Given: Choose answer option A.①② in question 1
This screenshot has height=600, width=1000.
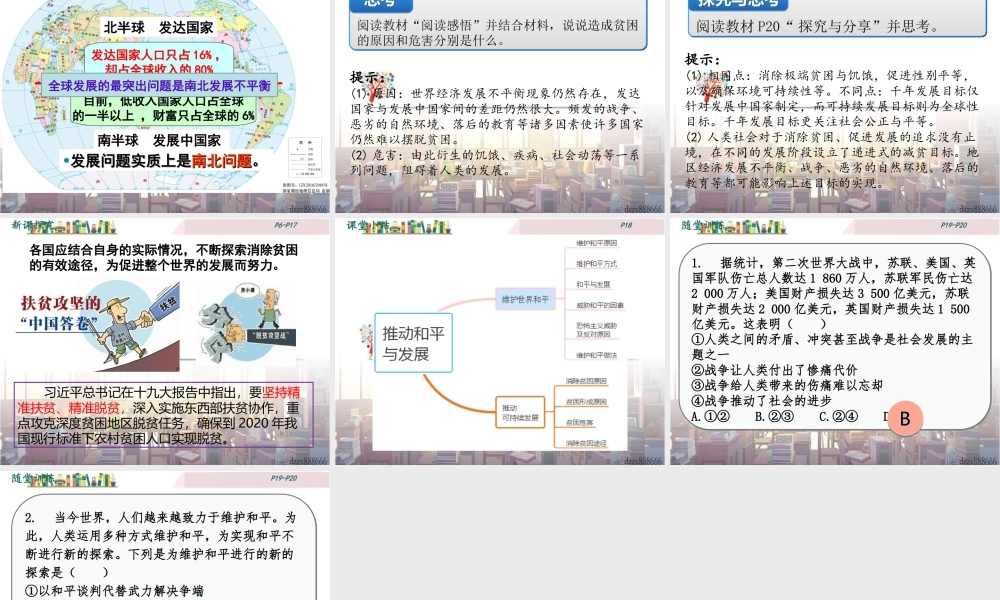Looking at the screenshot, I should 709,416.
